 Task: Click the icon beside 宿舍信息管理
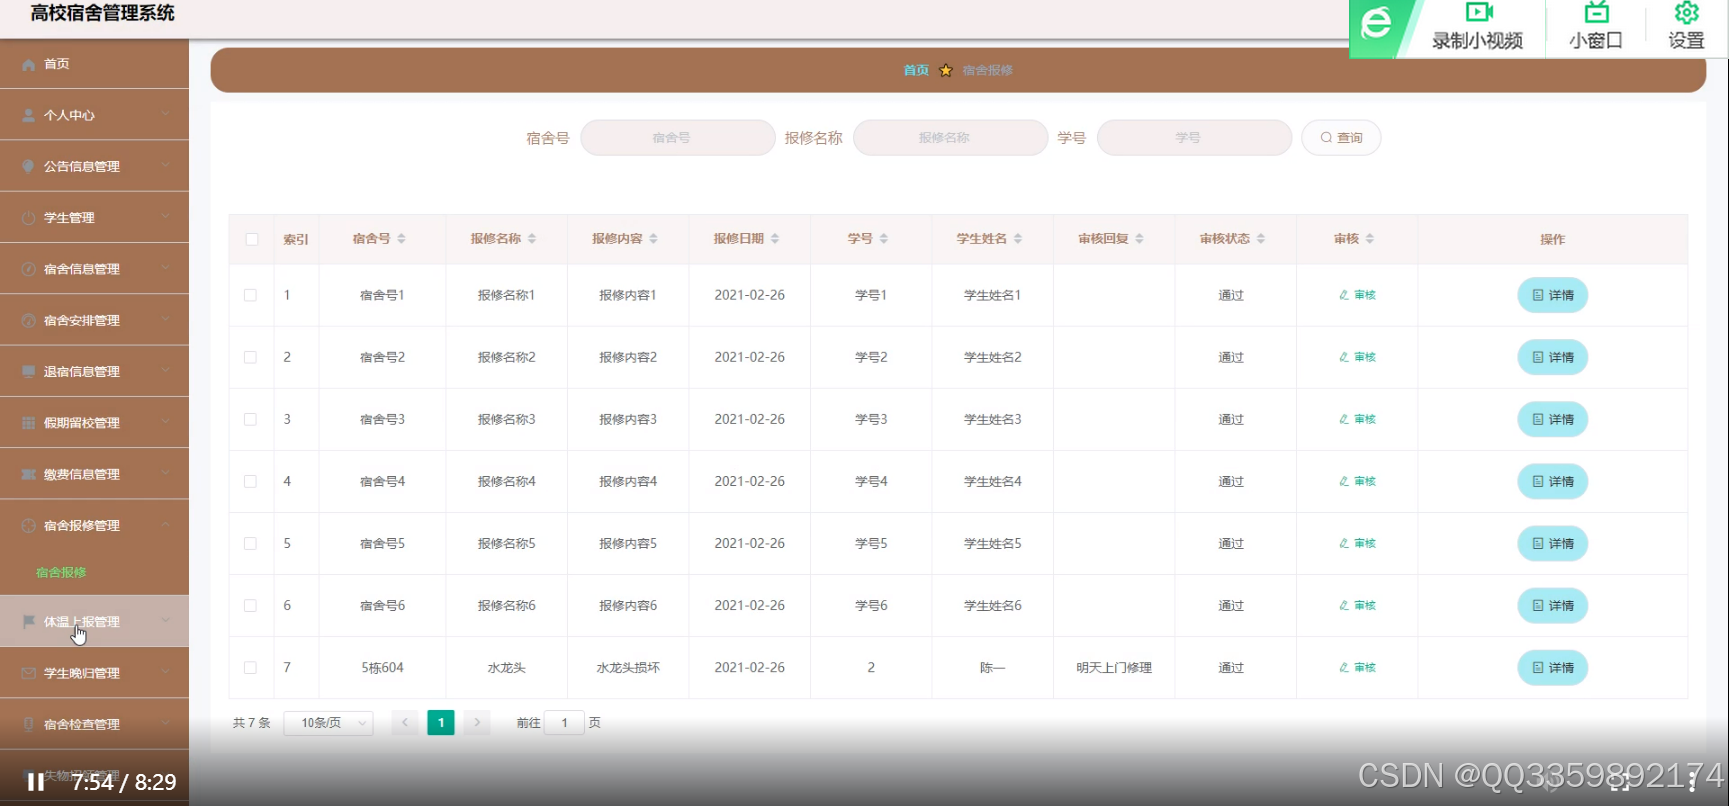[28, 269]
